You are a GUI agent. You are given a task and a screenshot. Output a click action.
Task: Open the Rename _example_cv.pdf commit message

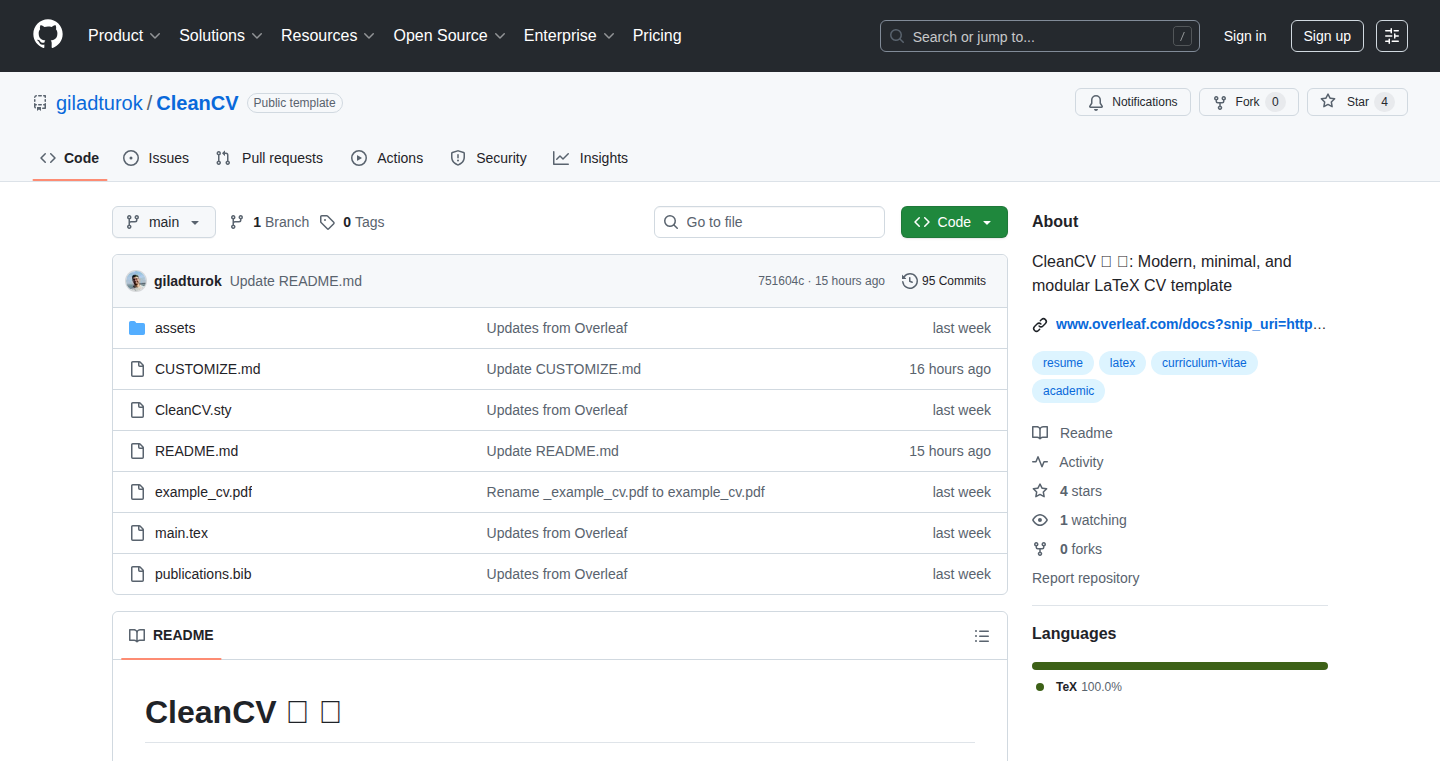[x=626, y=492]
